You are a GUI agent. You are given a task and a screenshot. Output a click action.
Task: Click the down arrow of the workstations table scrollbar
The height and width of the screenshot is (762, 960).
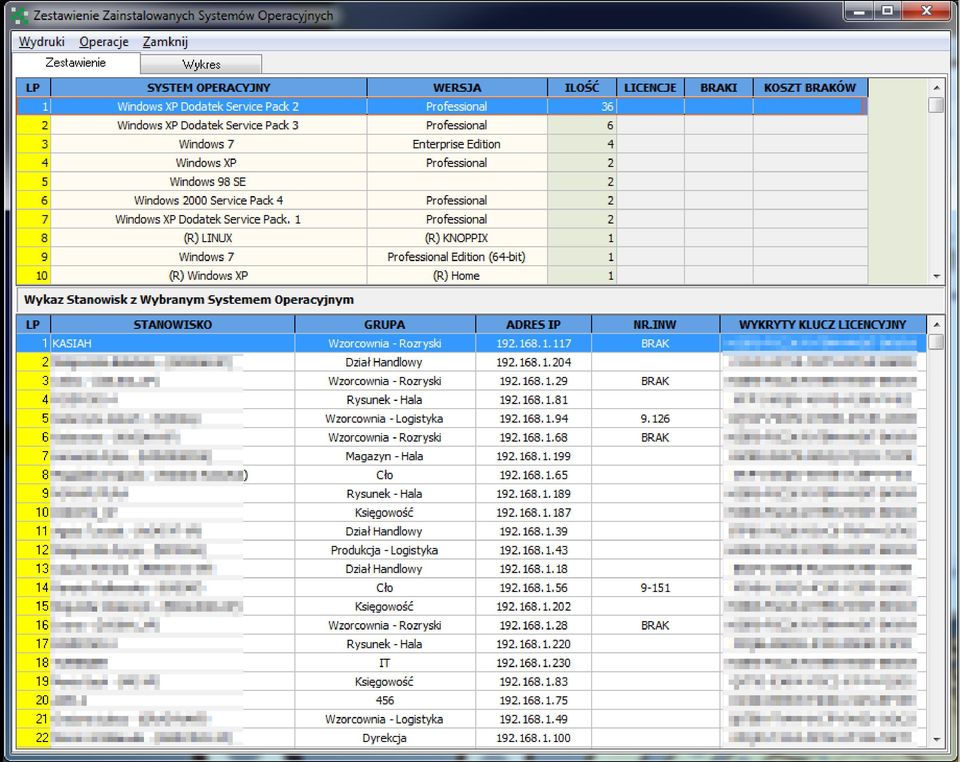(936, 739)
